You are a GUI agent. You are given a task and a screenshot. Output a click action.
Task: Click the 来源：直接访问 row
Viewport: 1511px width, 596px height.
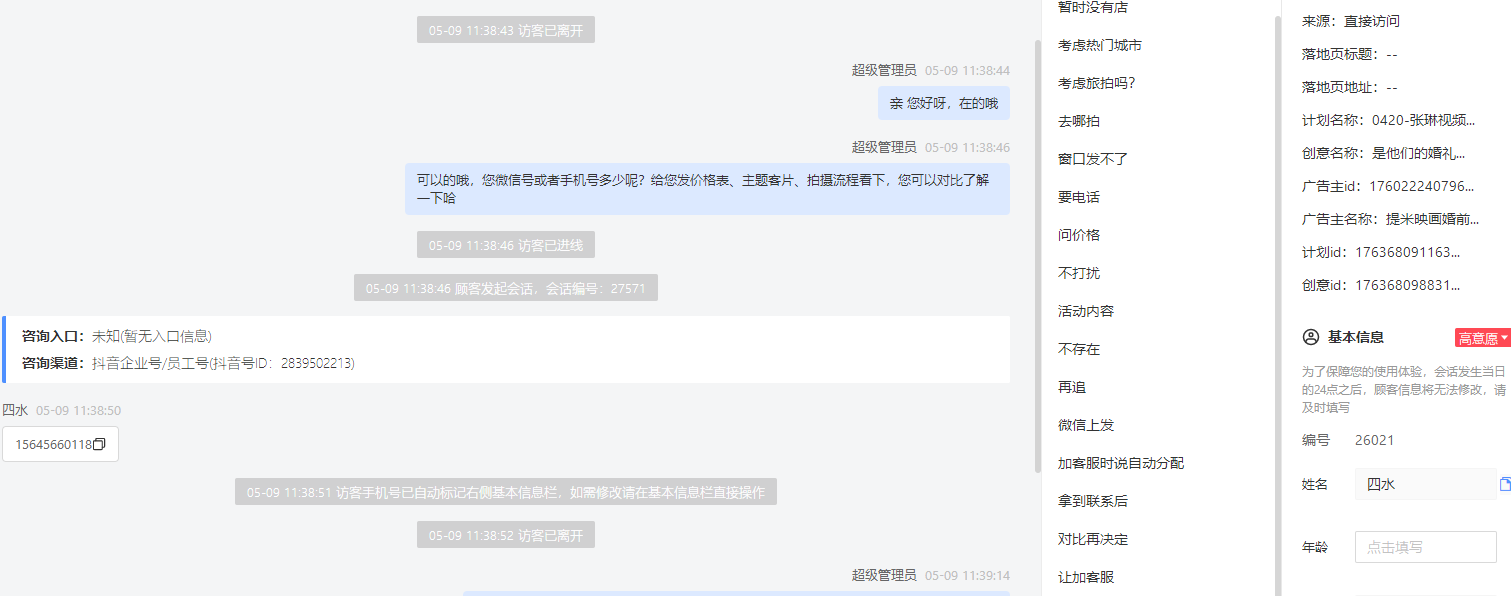pos(1351,21)
